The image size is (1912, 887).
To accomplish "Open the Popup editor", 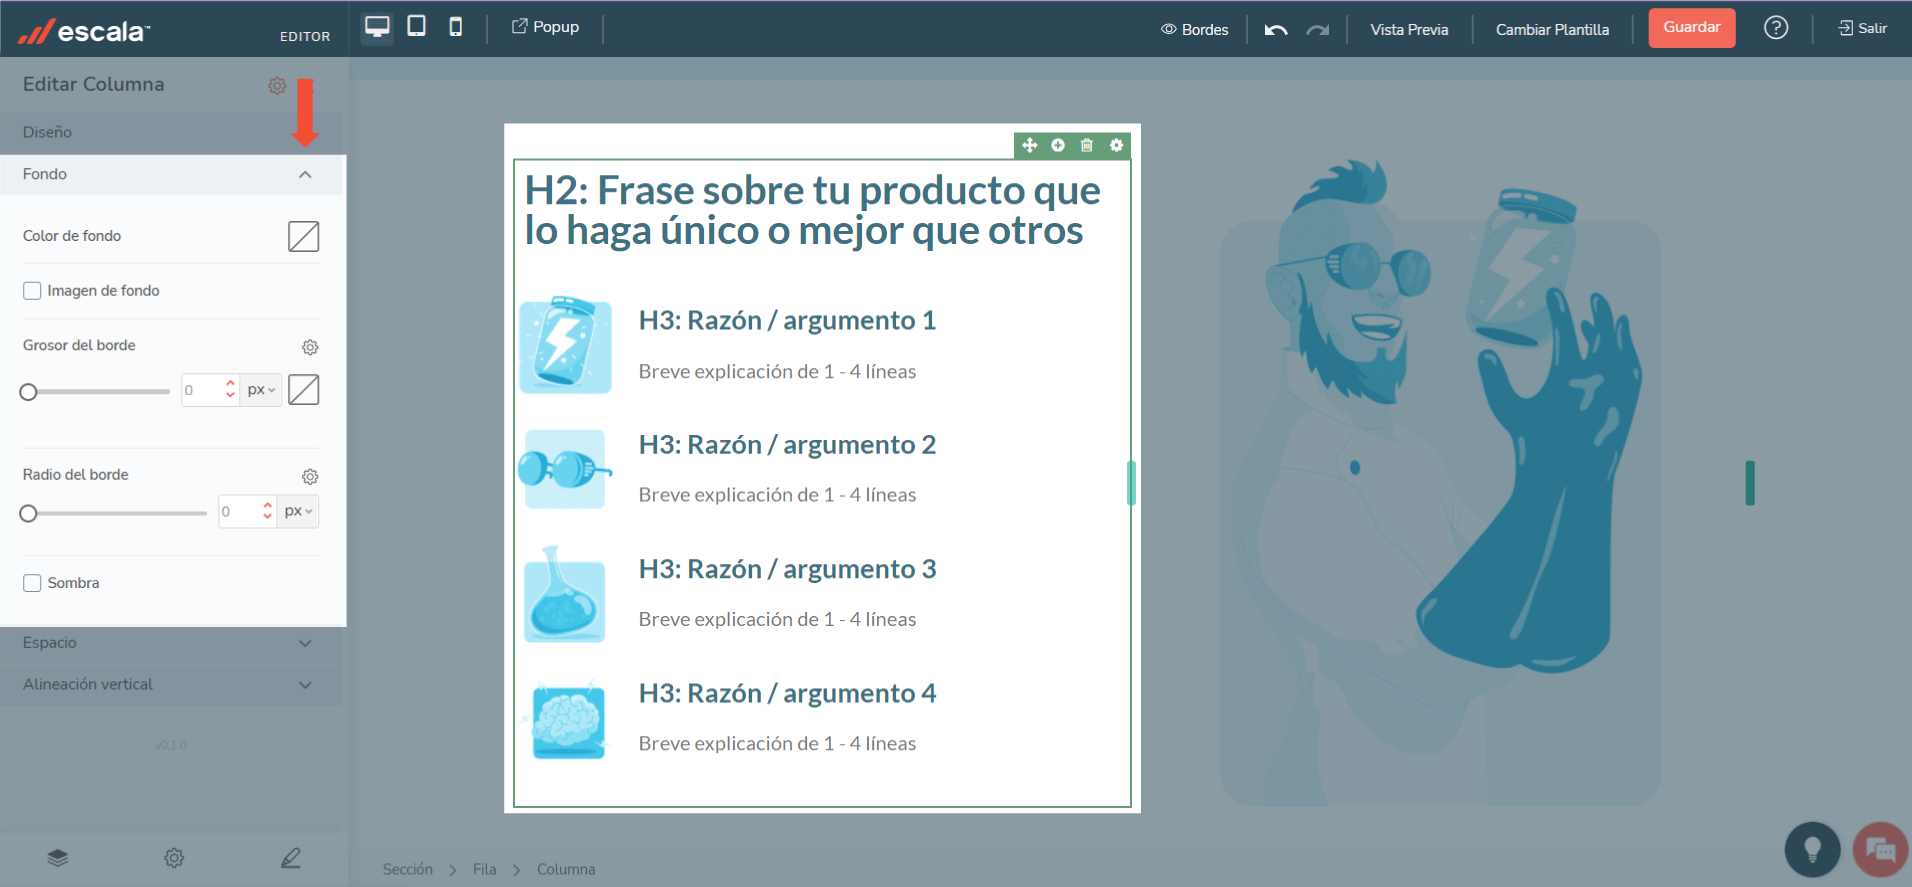I will (x=545, y=27).
